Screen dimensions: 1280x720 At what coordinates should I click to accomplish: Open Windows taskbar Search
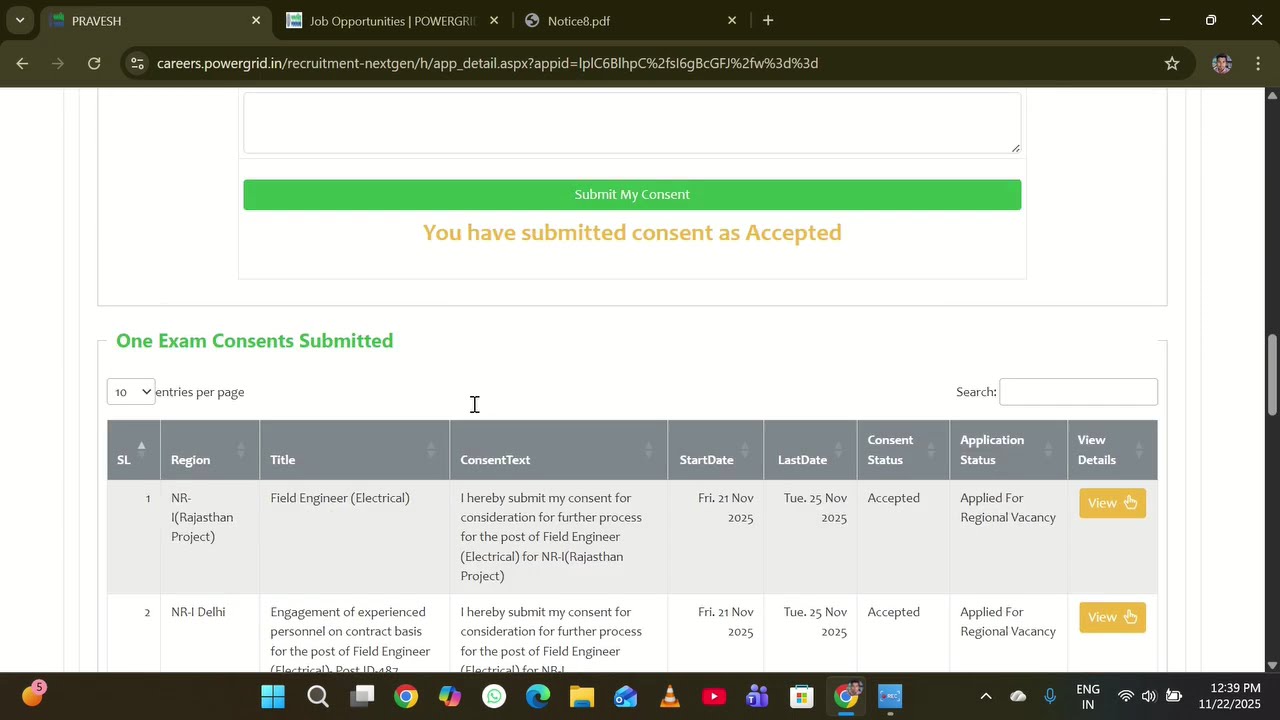click(318, 697)
